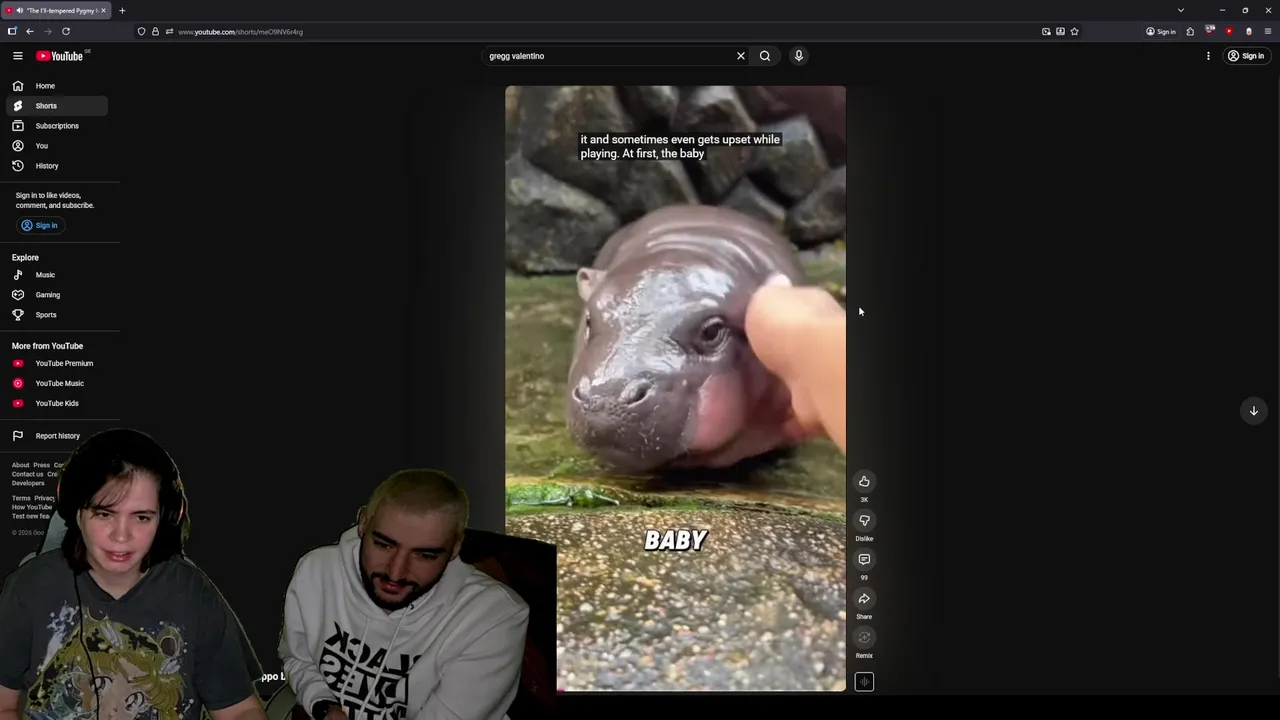This screenshot has width=1280, height=720.
Task: Bookmark this page with the star
Action: [1074, 32]
